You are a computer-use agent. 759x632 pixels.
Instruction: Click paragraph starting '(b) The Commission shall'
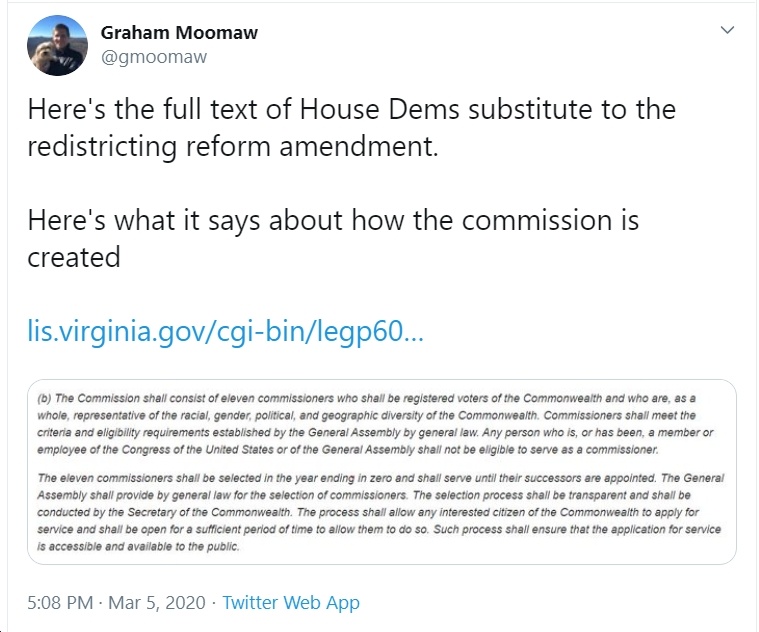tap(375, 424)
